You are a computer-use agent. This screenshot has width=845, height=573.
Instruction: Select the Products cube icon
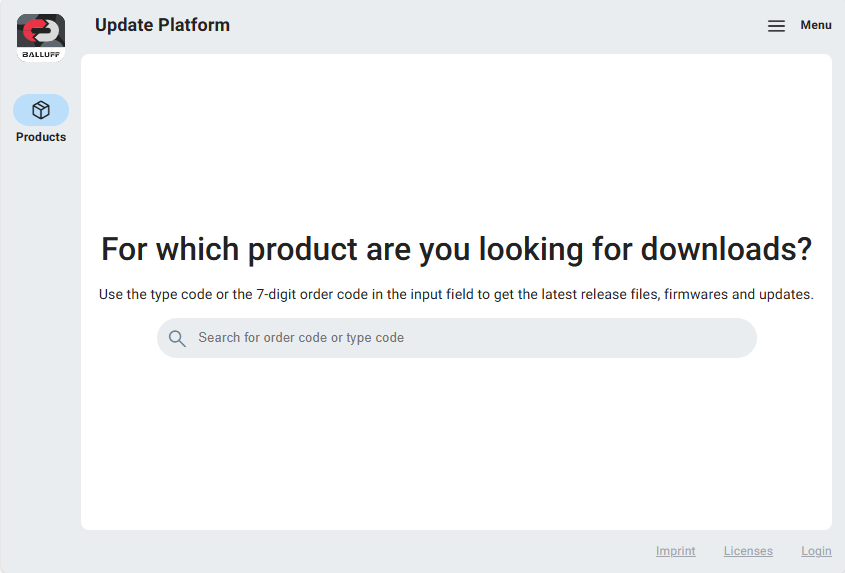(41, 110)
